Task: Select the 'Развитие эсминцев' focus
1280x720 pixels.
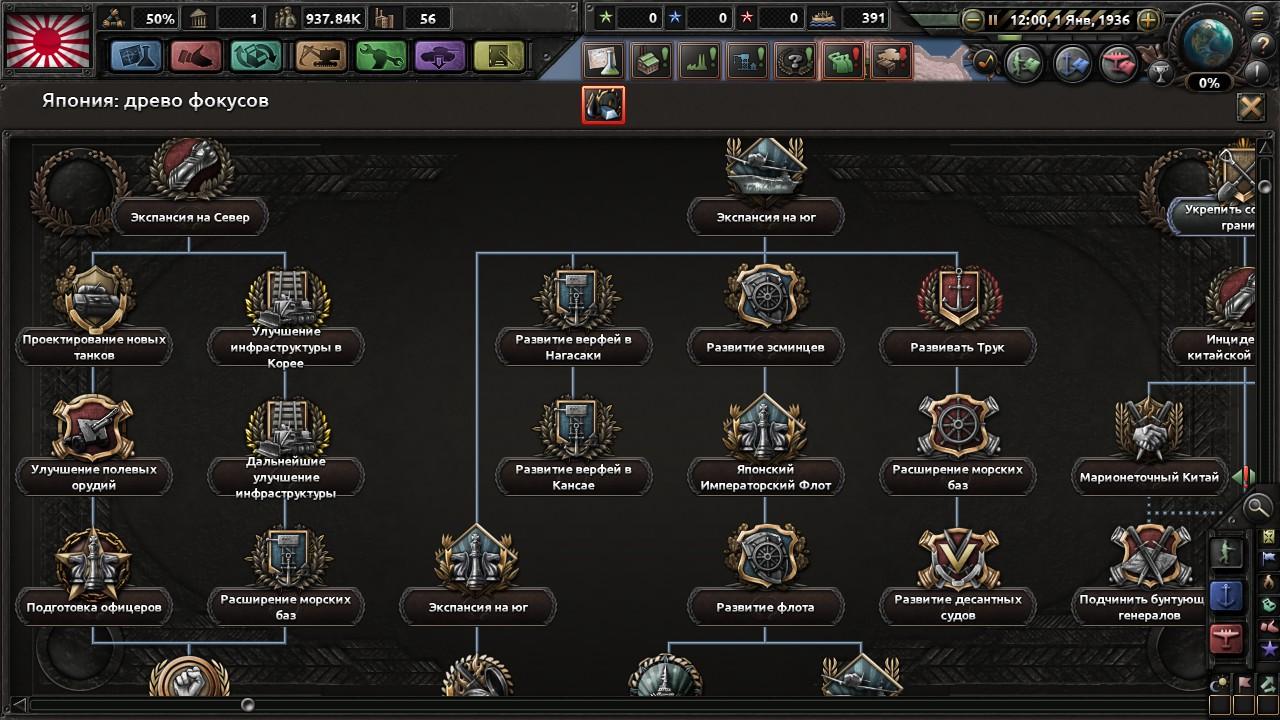Action: 765,347
